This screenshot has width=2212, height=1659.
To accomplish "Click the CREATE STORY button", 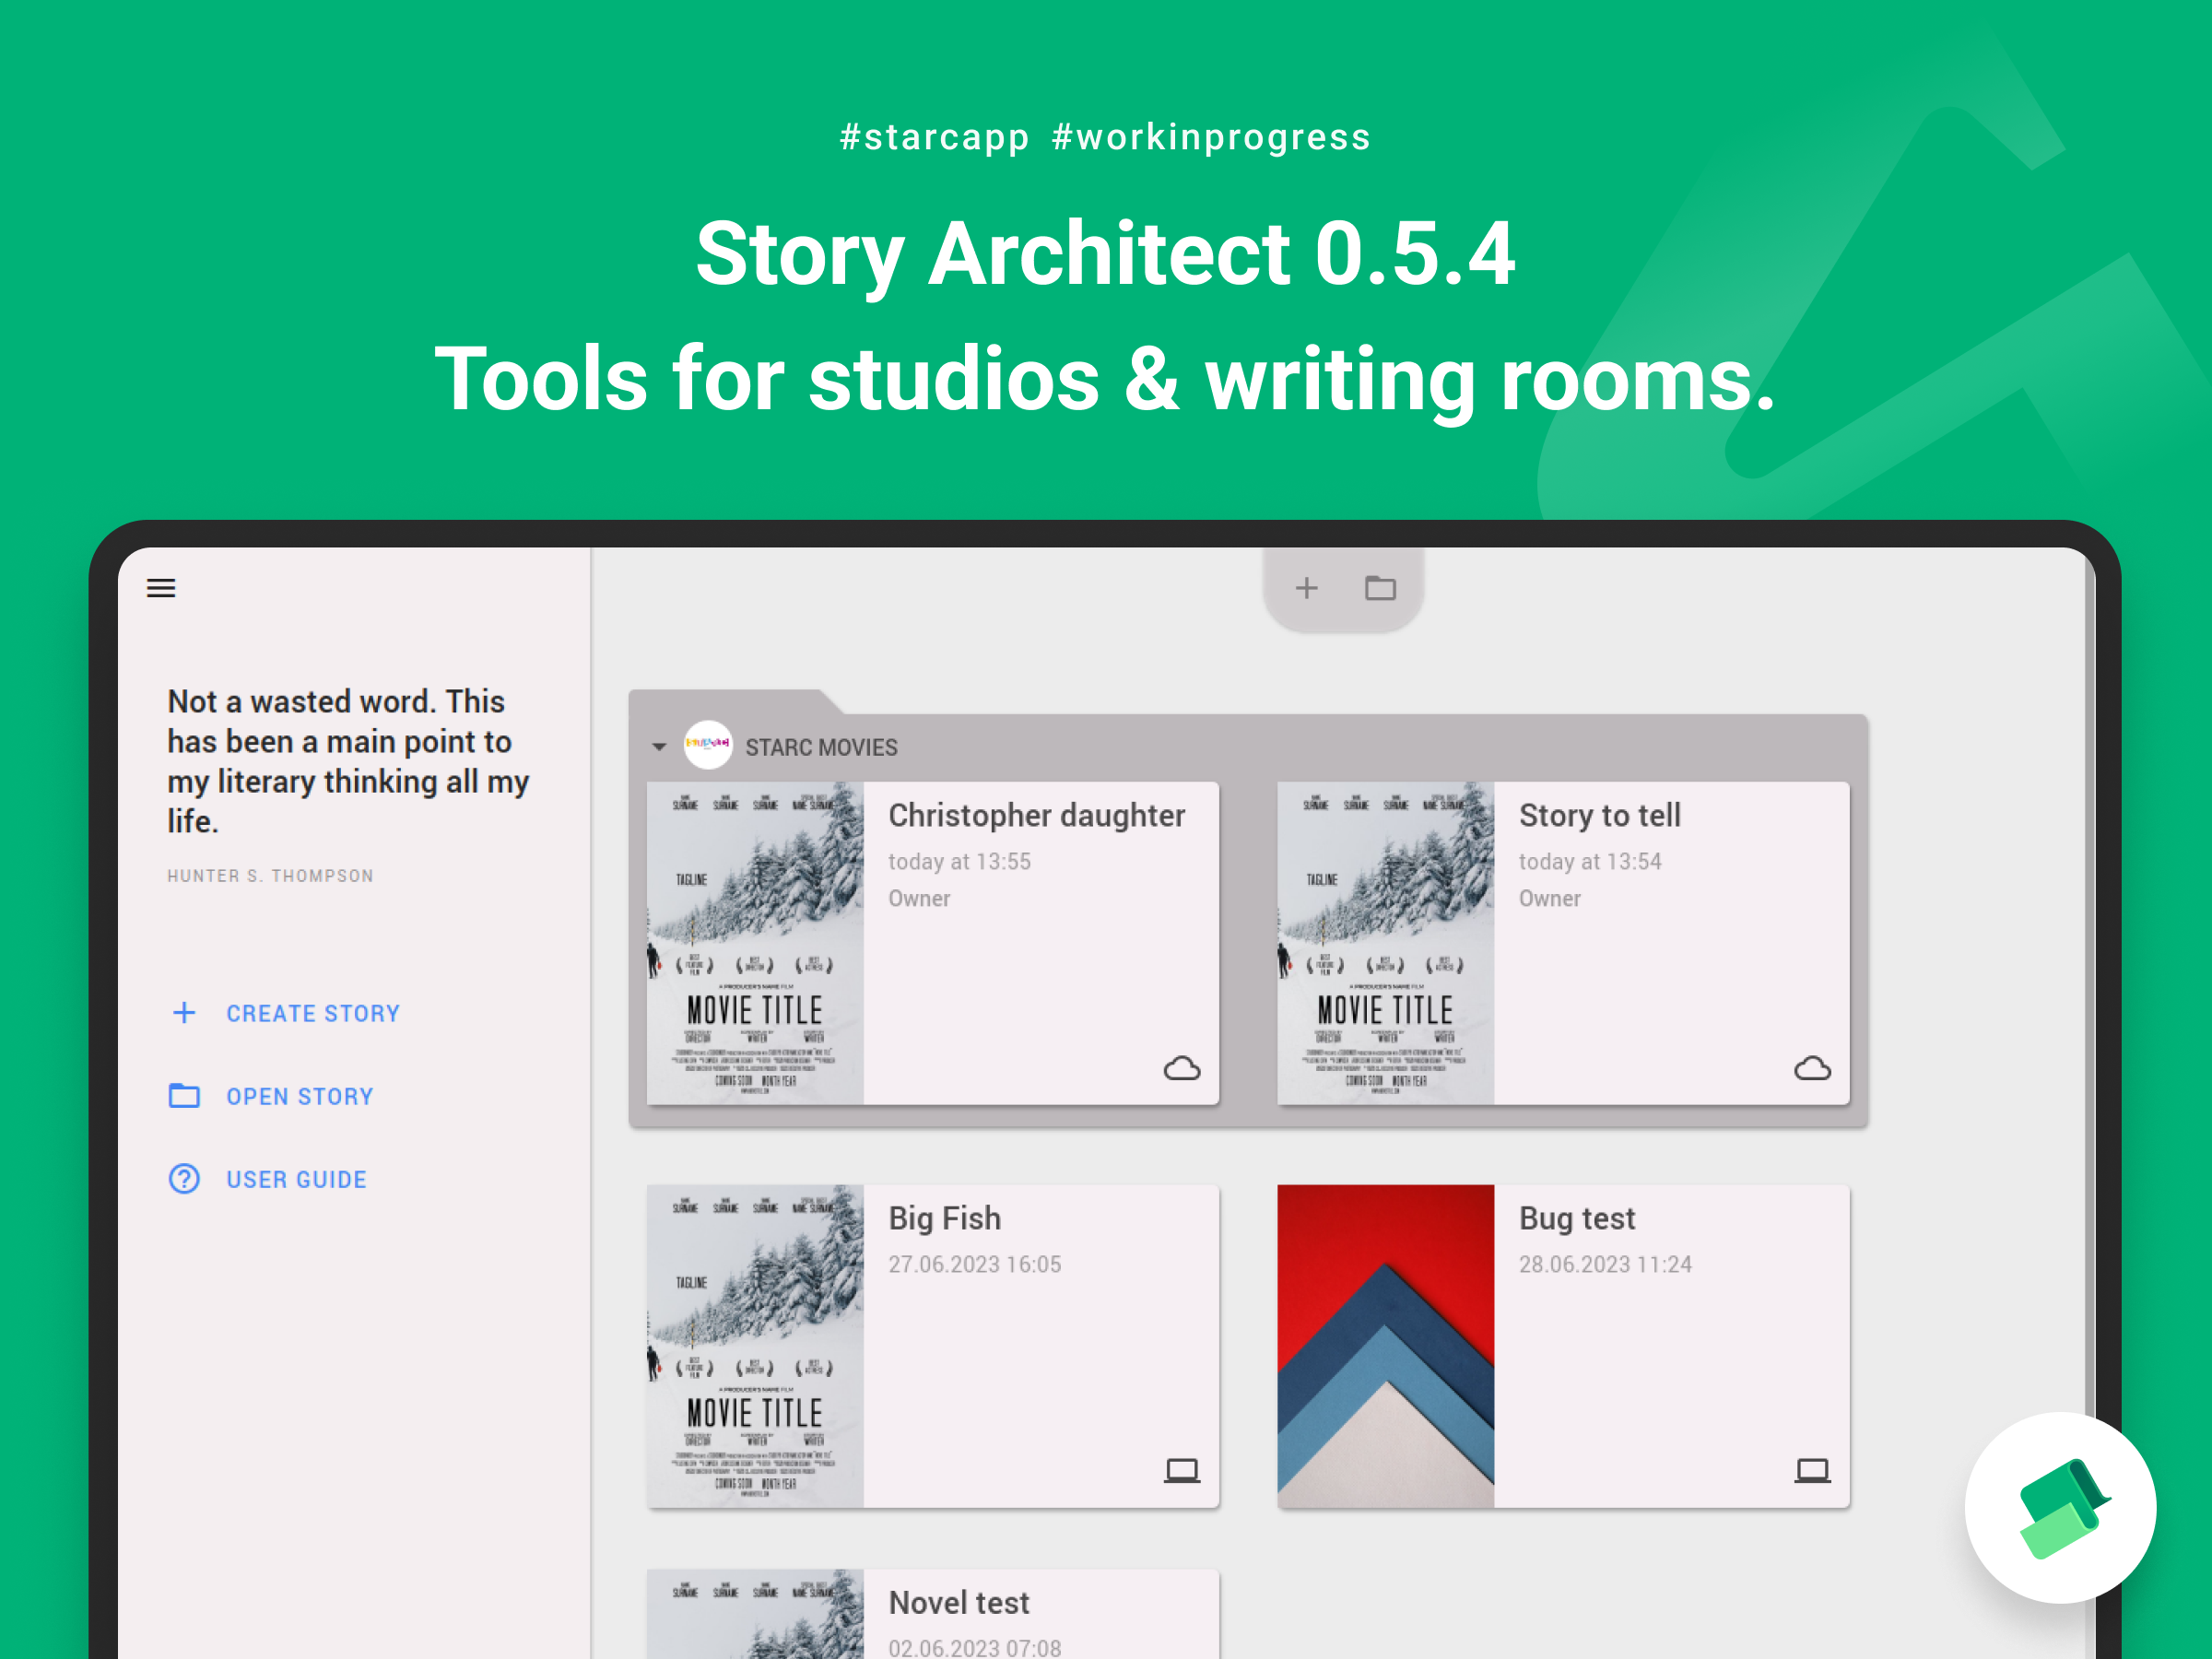I will tap(285, 1013).
